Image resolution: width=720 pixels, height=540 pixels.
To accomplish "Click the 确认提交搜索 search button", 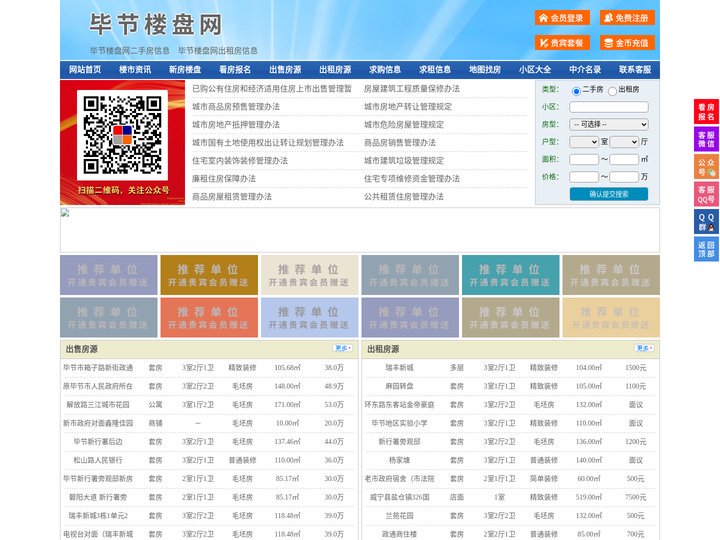I will click(x=609, y=194).
